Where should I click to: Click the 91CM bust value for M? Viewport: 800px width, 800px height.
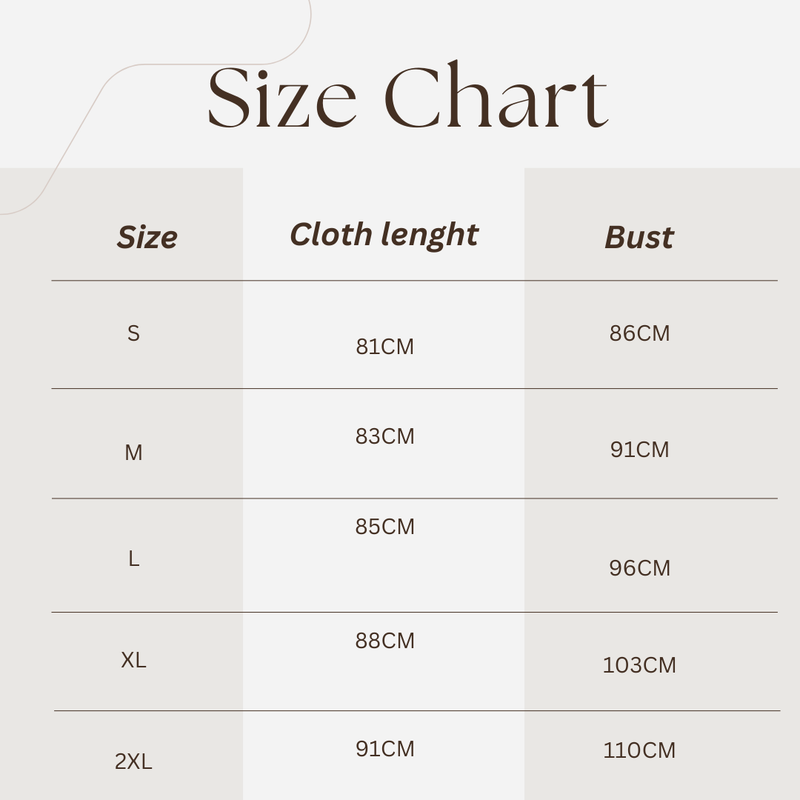coord(640,450)
